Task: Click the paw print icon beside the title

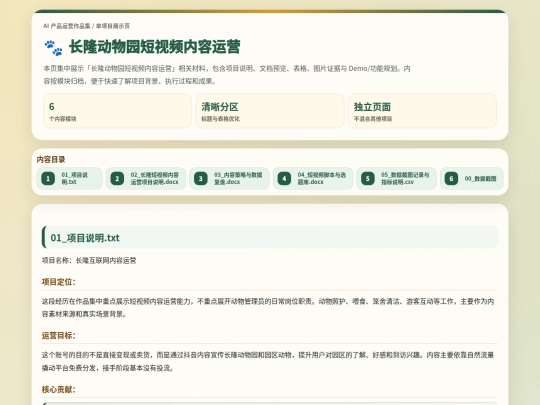Action: tap(53, 48)
